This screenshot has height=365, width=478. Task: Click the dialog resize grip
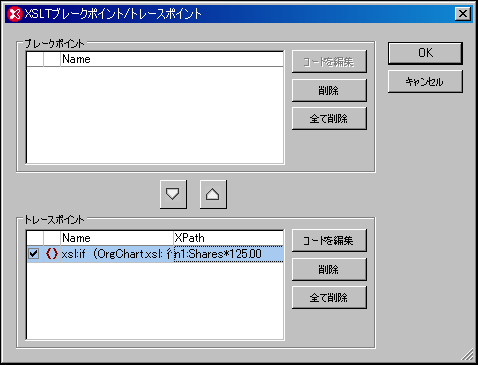[468, 354]
